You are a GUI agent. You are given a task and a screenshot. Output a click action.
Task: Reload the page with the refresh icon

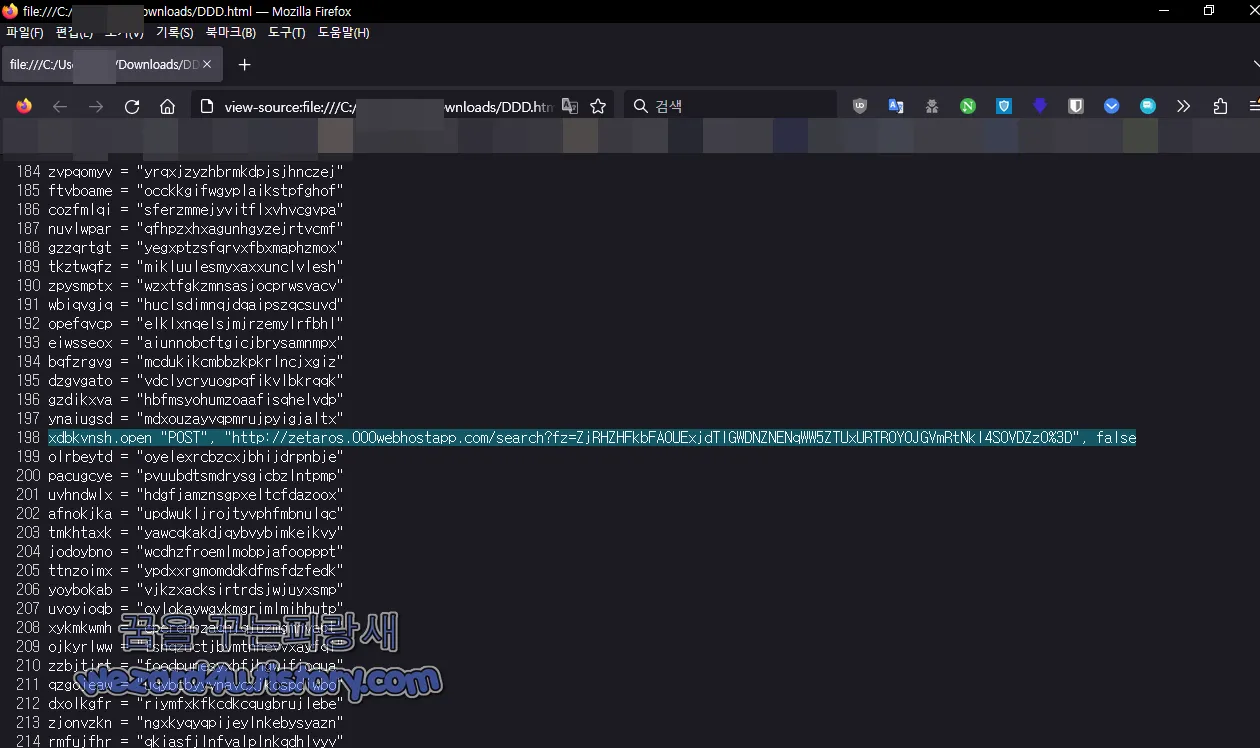(132, 106)
